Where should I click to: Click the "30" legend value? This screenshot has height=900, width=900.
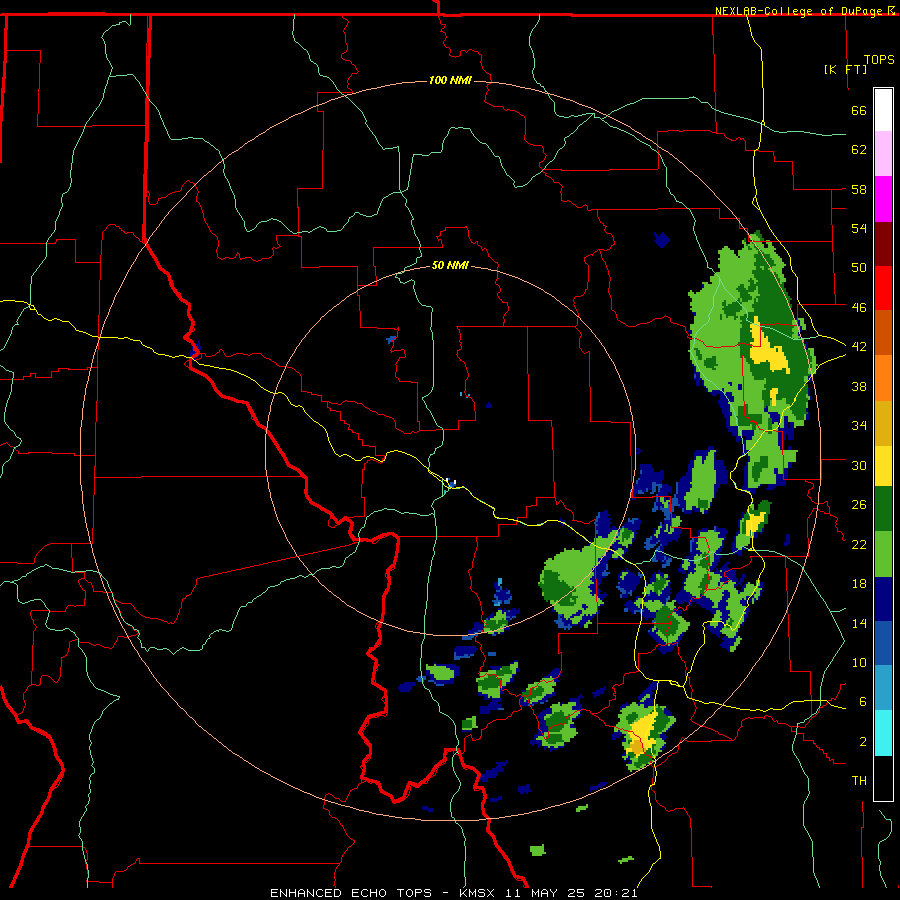[x=859, y=465]
